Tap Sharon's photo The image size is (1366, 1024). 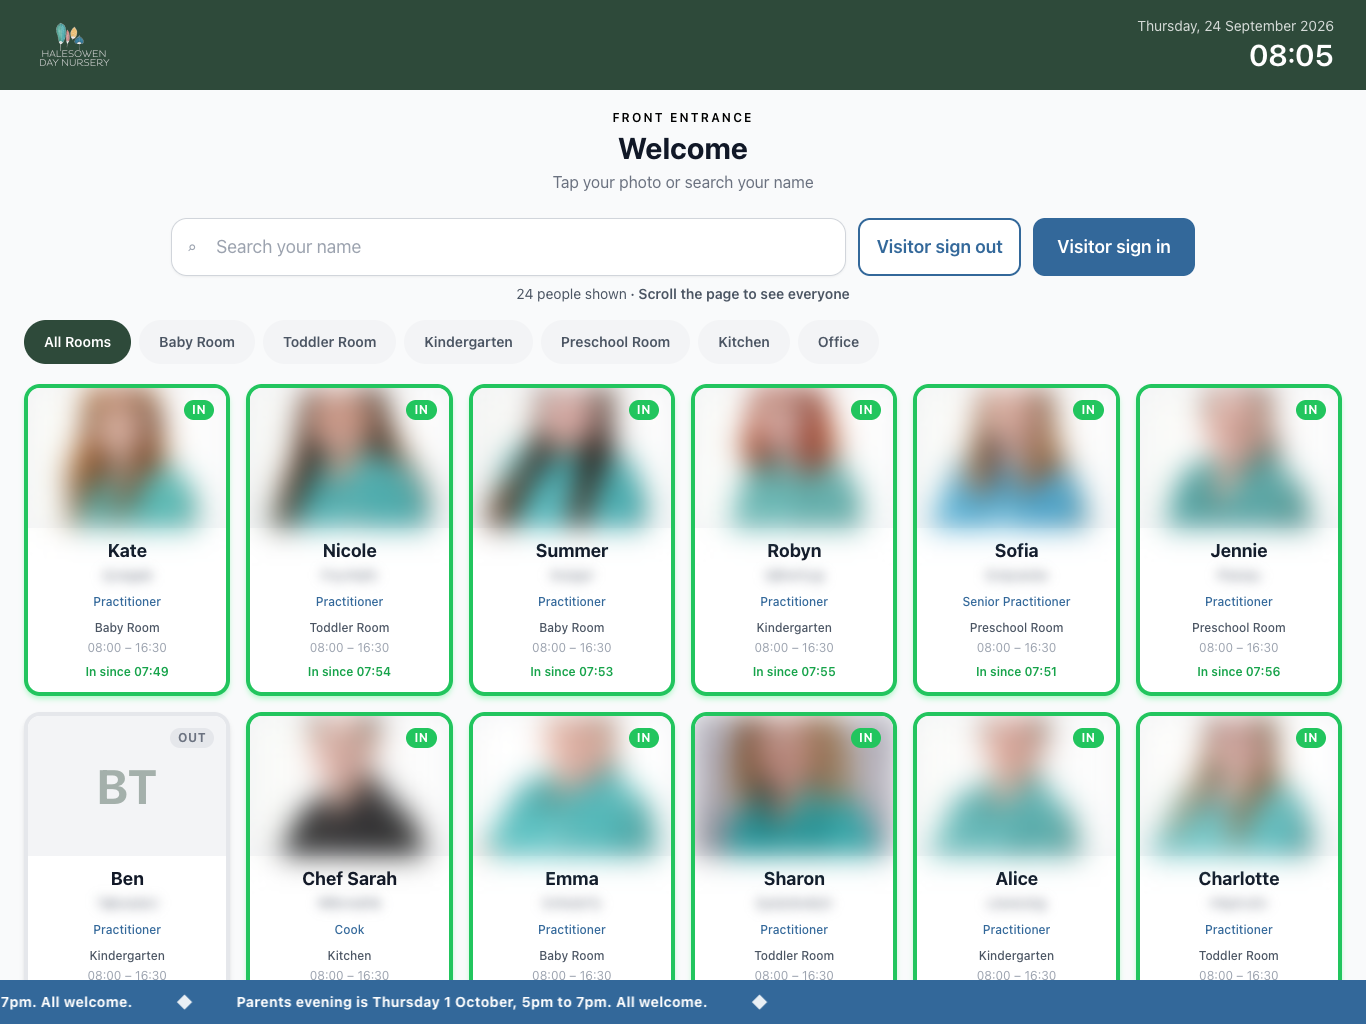794,786
